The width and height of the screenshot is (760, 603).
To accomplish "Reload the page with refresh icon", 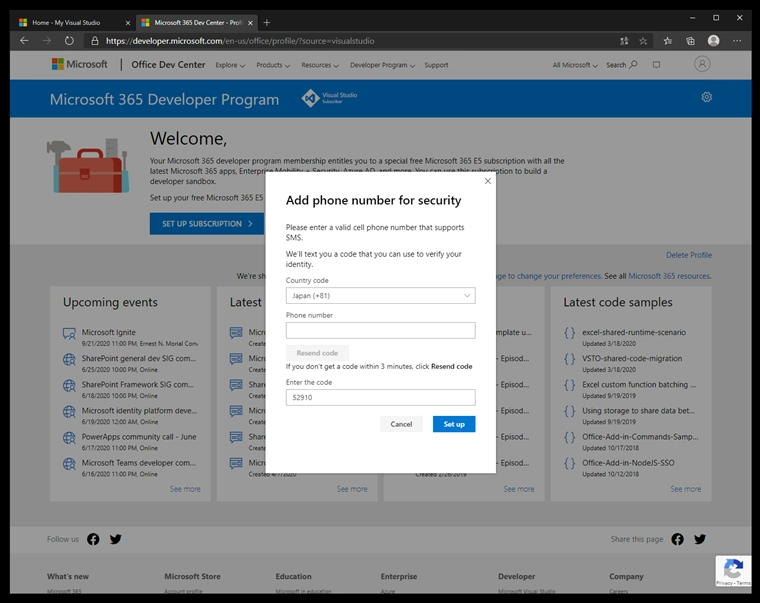I will [x=69, y=41].
